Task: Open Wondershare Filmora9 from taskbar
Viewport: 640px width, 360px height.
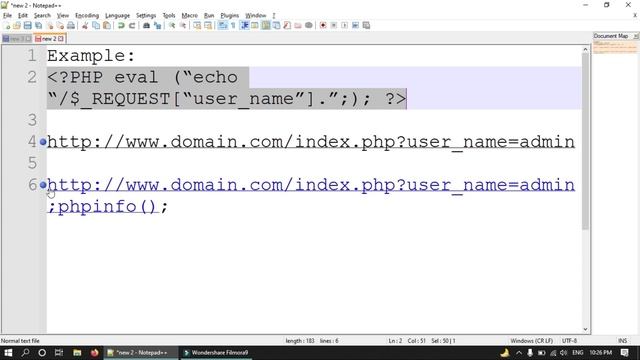Action: coord(216,353)
